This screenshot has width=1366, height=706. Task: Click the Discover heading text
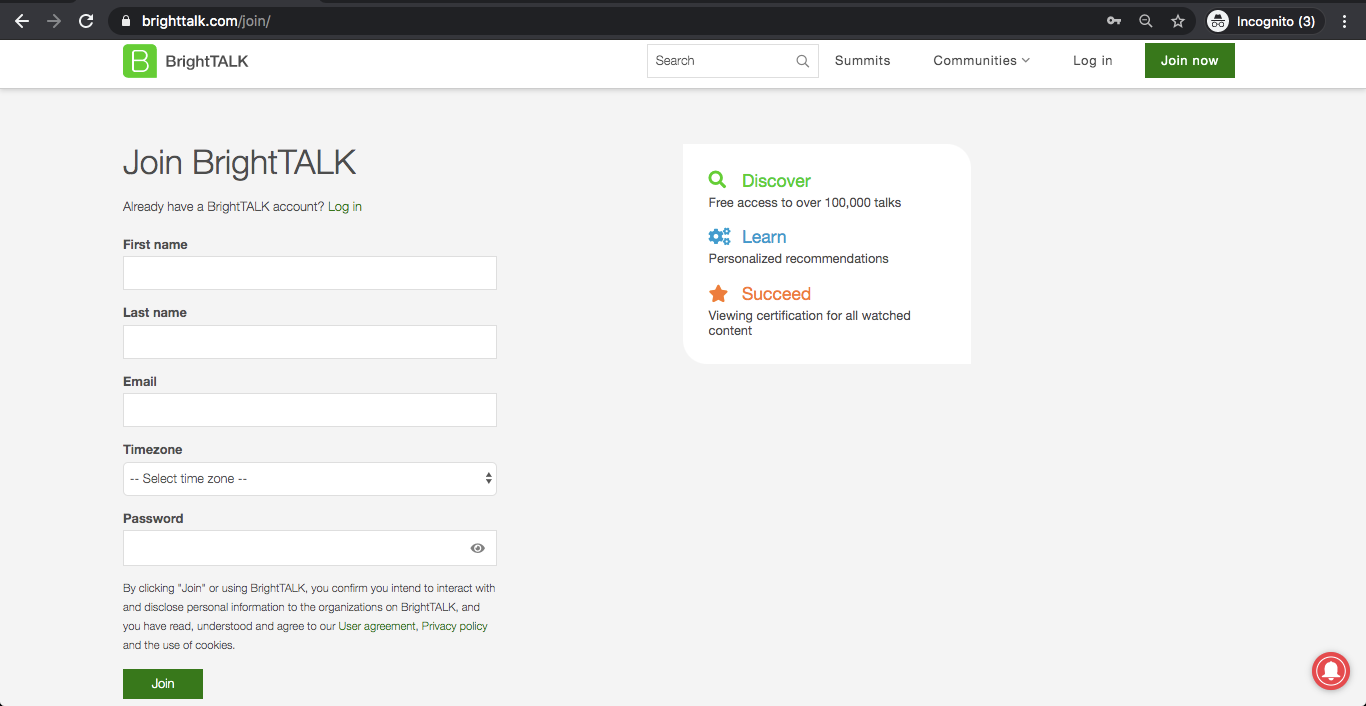coord(776,181)
